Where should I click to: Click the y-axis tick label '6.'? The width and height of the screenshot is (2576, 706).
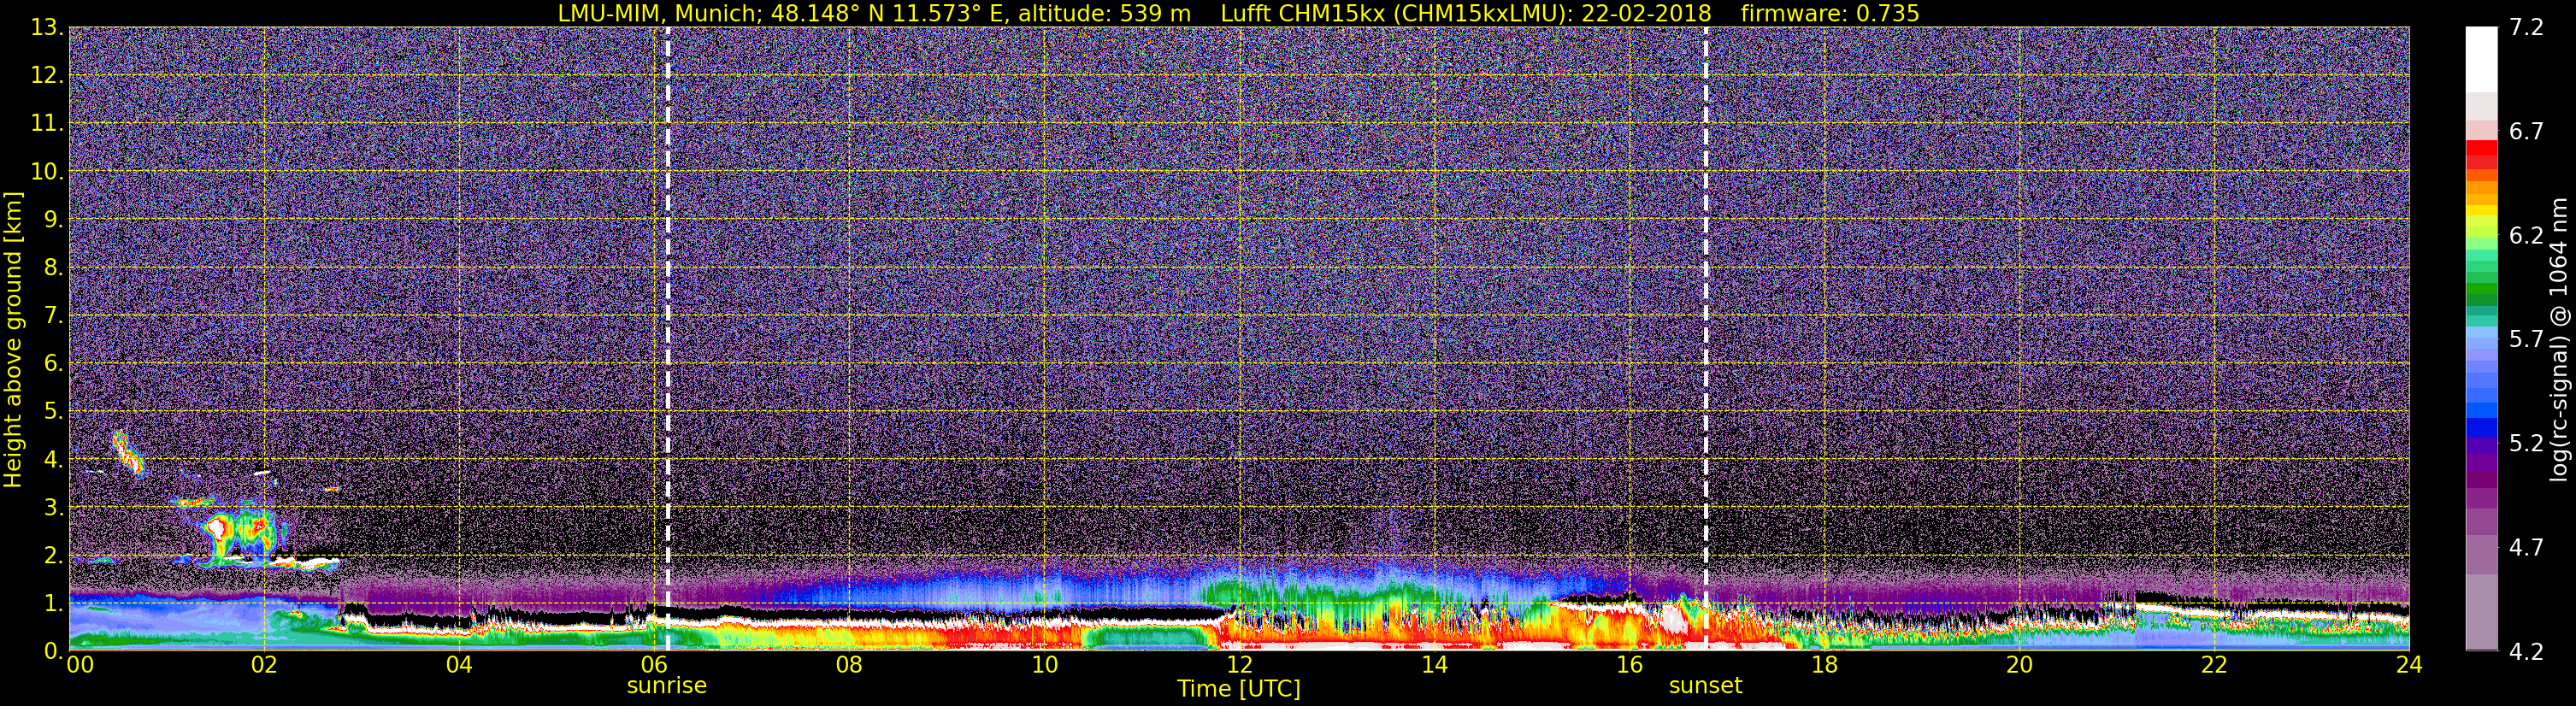53,364
